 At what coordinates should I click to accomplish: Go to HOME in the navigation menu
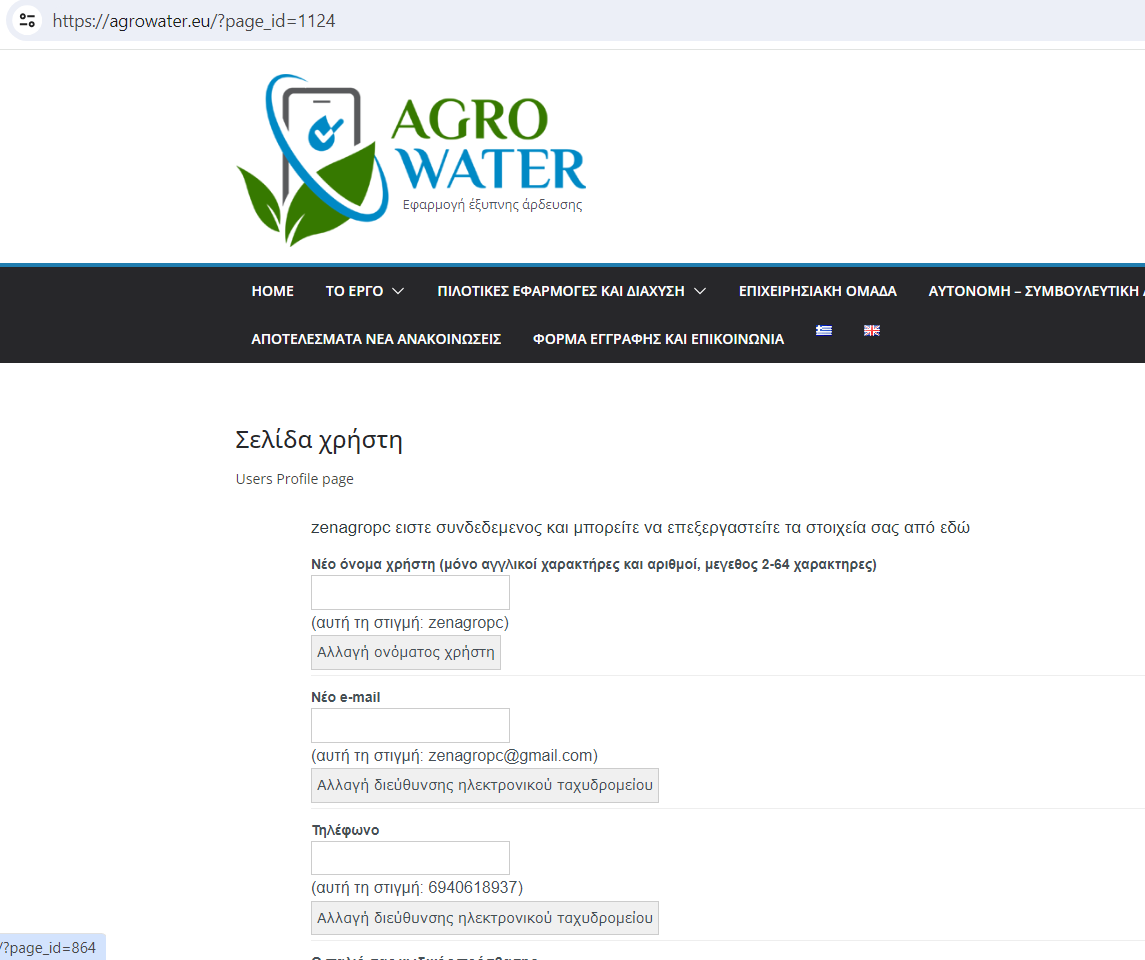pos(272,291)
